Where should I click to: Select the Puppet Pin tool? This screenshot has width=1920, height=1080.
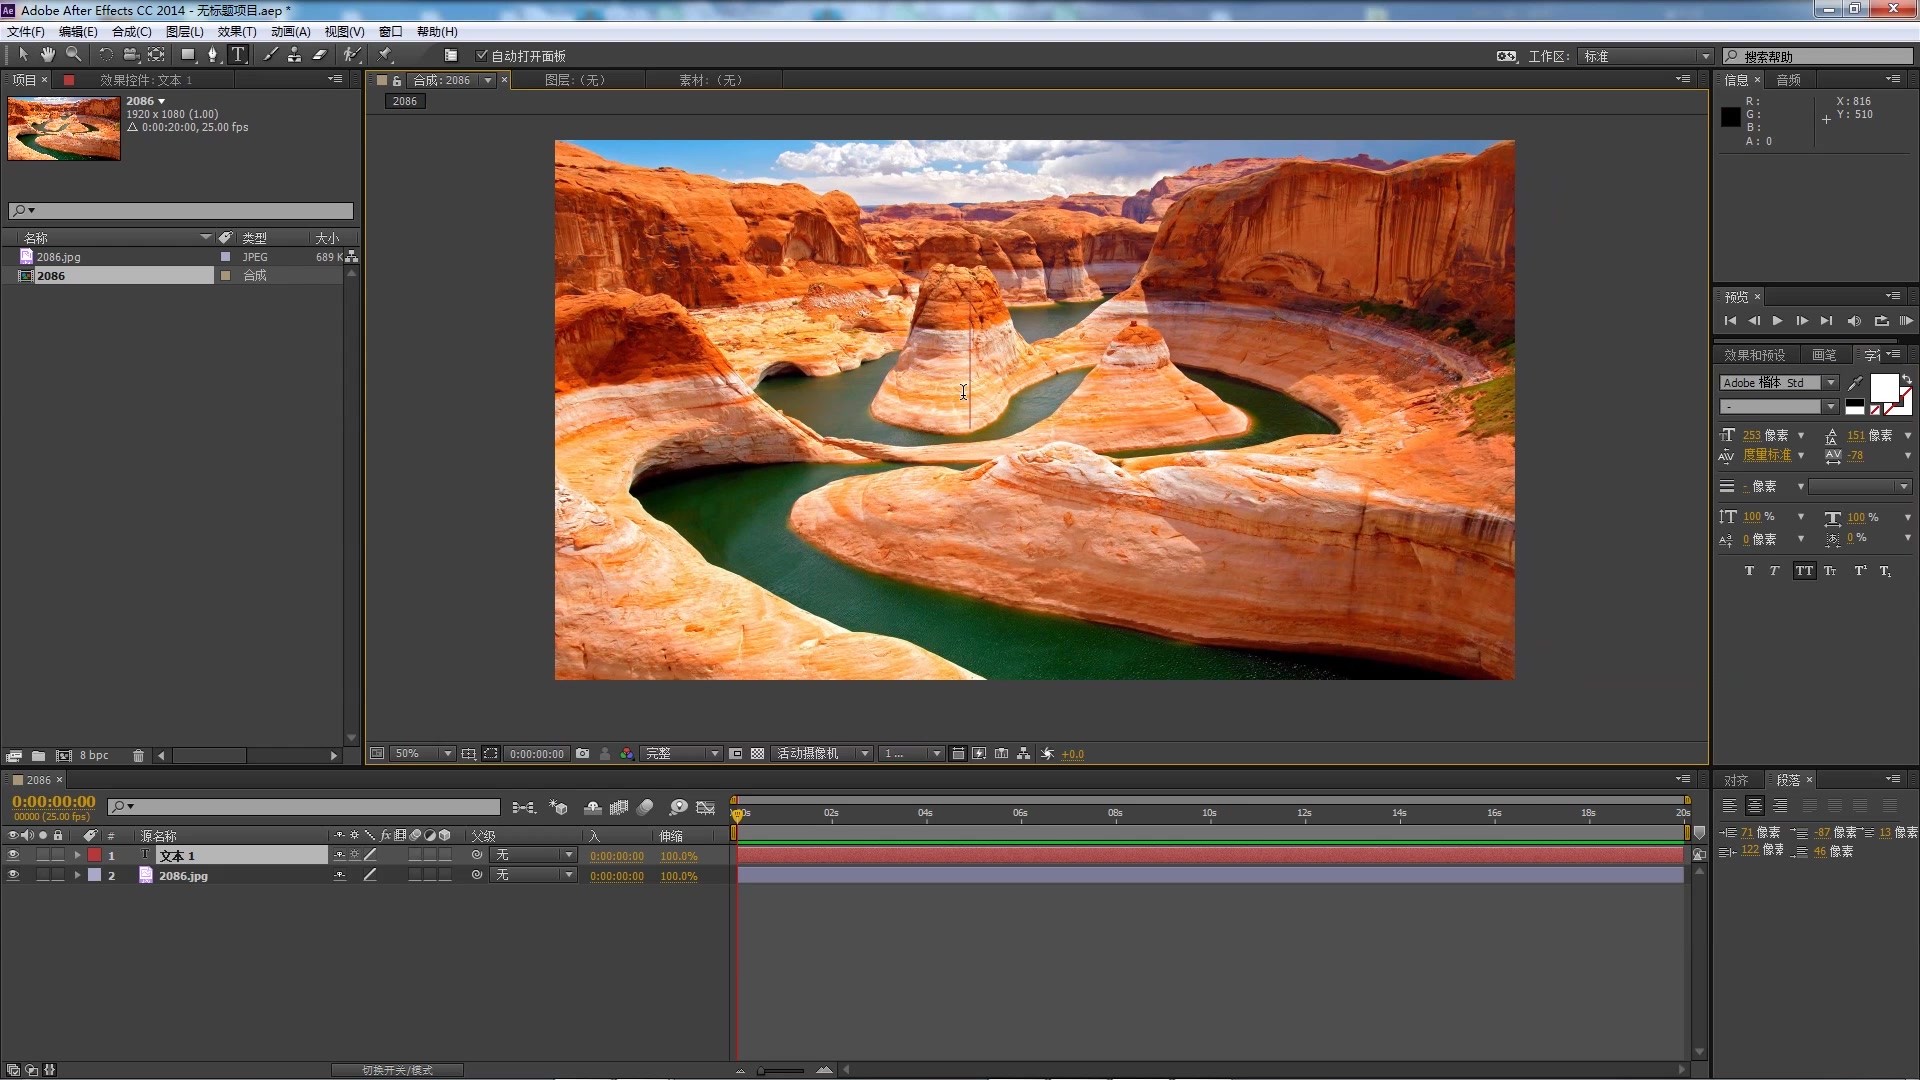click(385, 55)
